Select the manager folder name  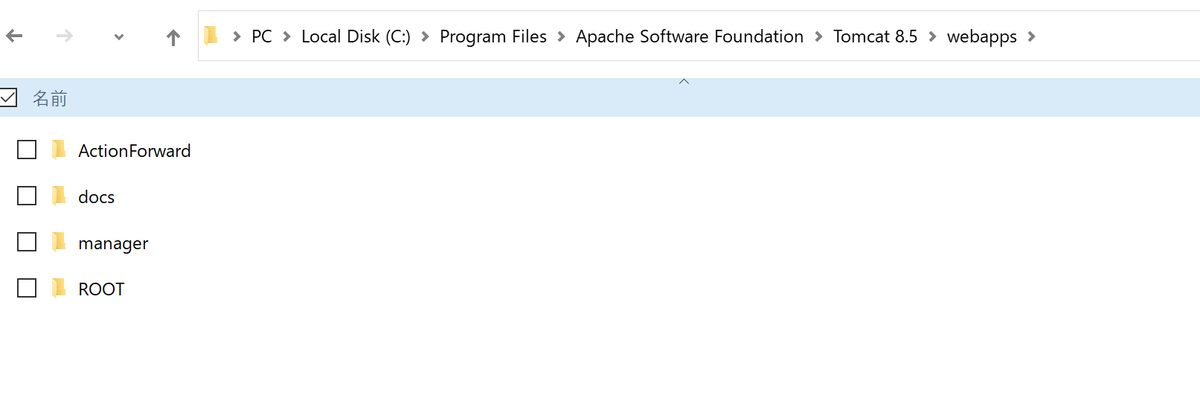[113, 243]
